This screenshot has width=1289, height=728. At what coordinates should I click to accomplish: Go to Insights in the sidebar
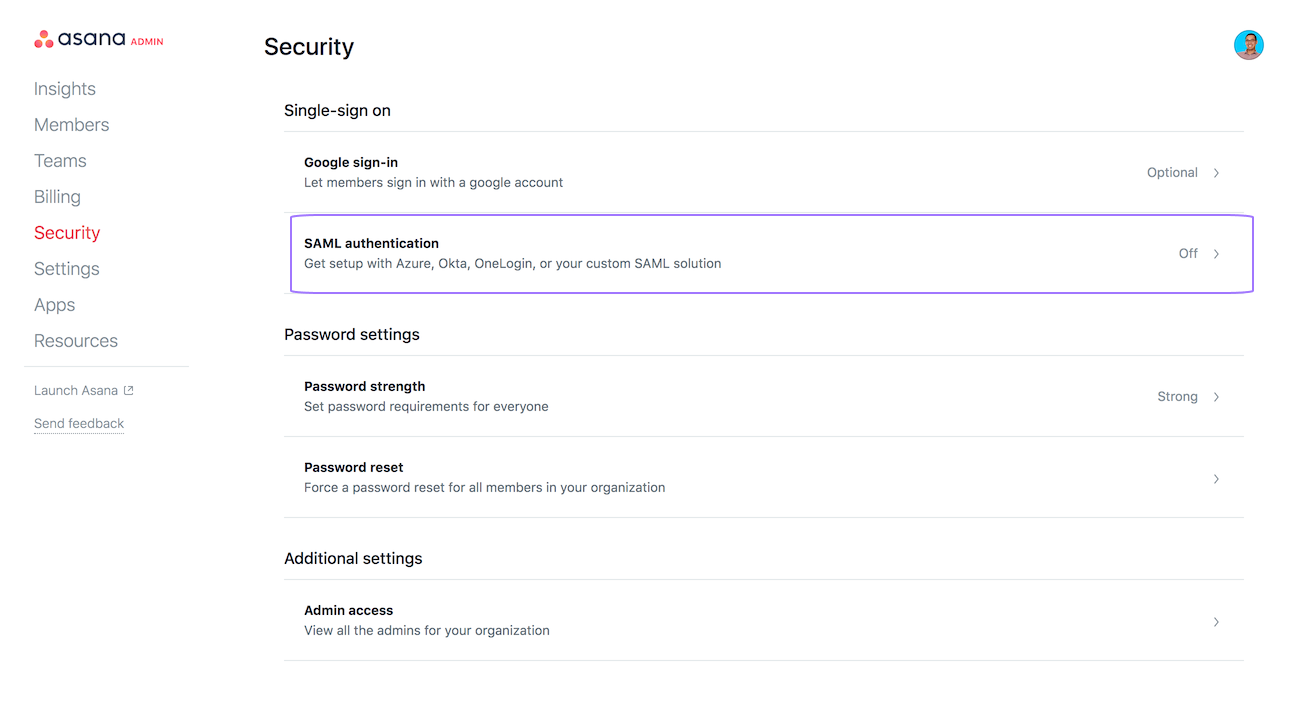click(x=65, y=89)
